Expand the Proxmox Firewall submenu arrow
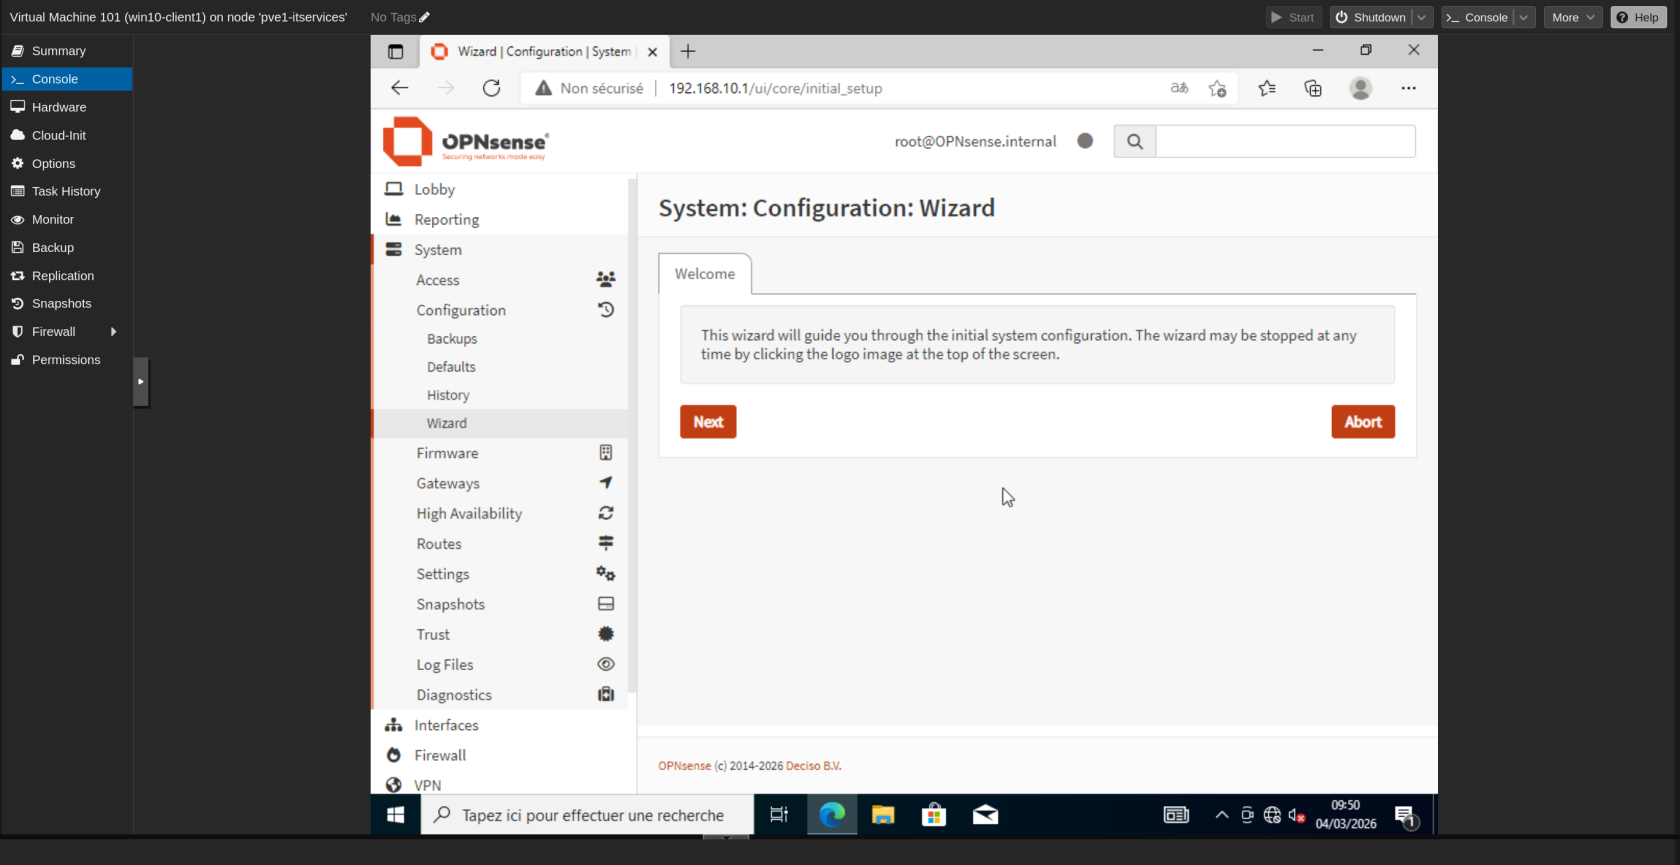This screenshot has width=1680, height=865. [x=113, y=332]
